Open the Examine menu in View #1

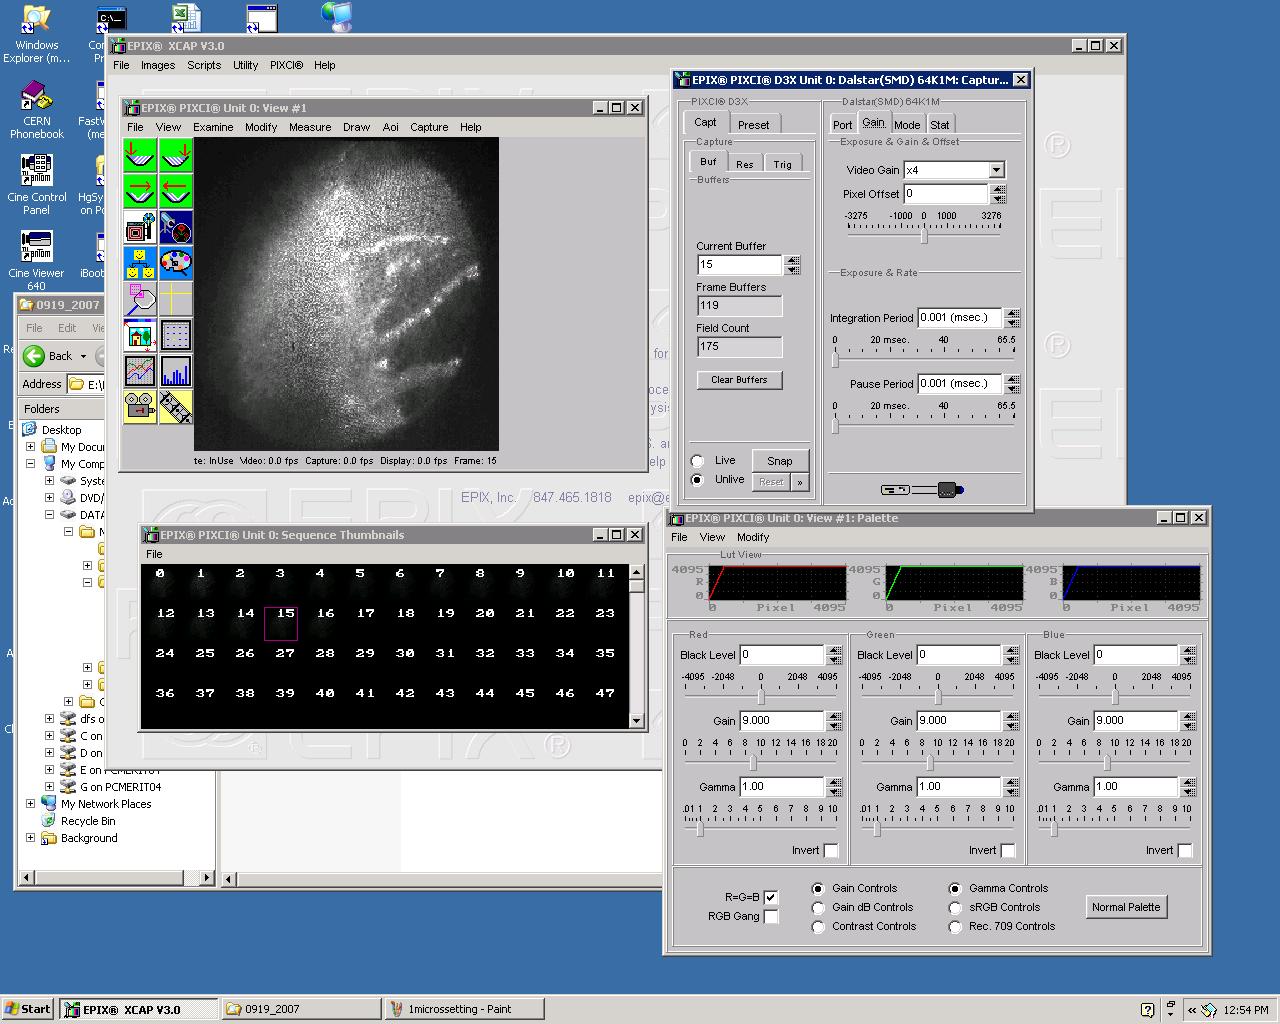coord(213,127)
